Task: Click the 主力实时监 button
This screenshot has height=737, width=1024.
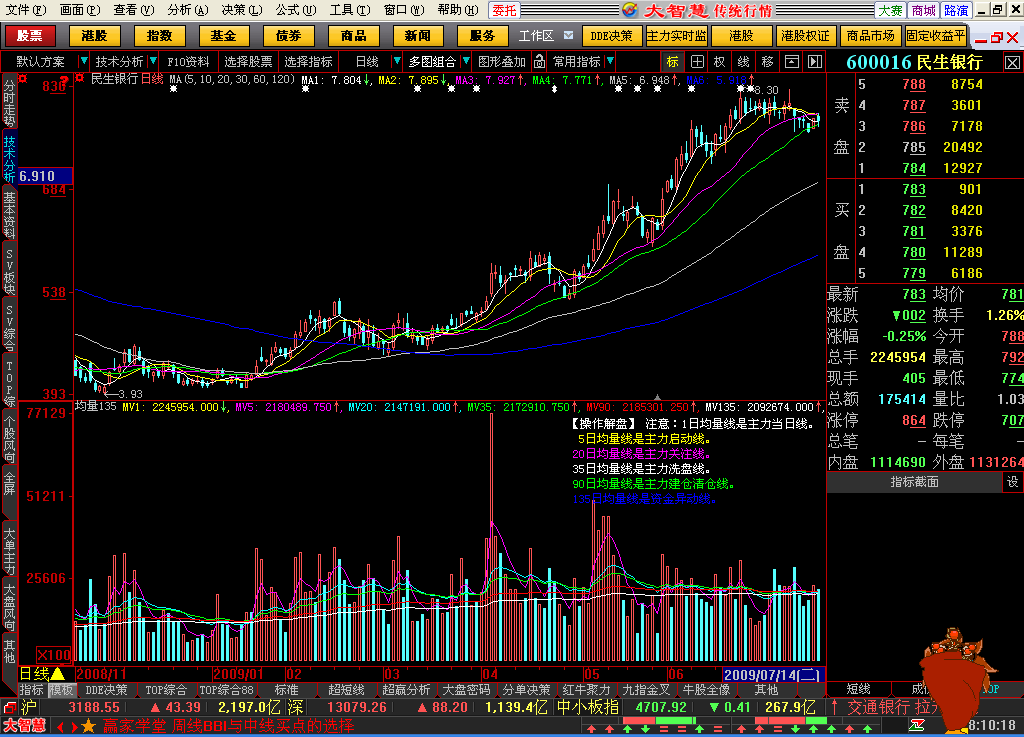Action: pos(676,36)
